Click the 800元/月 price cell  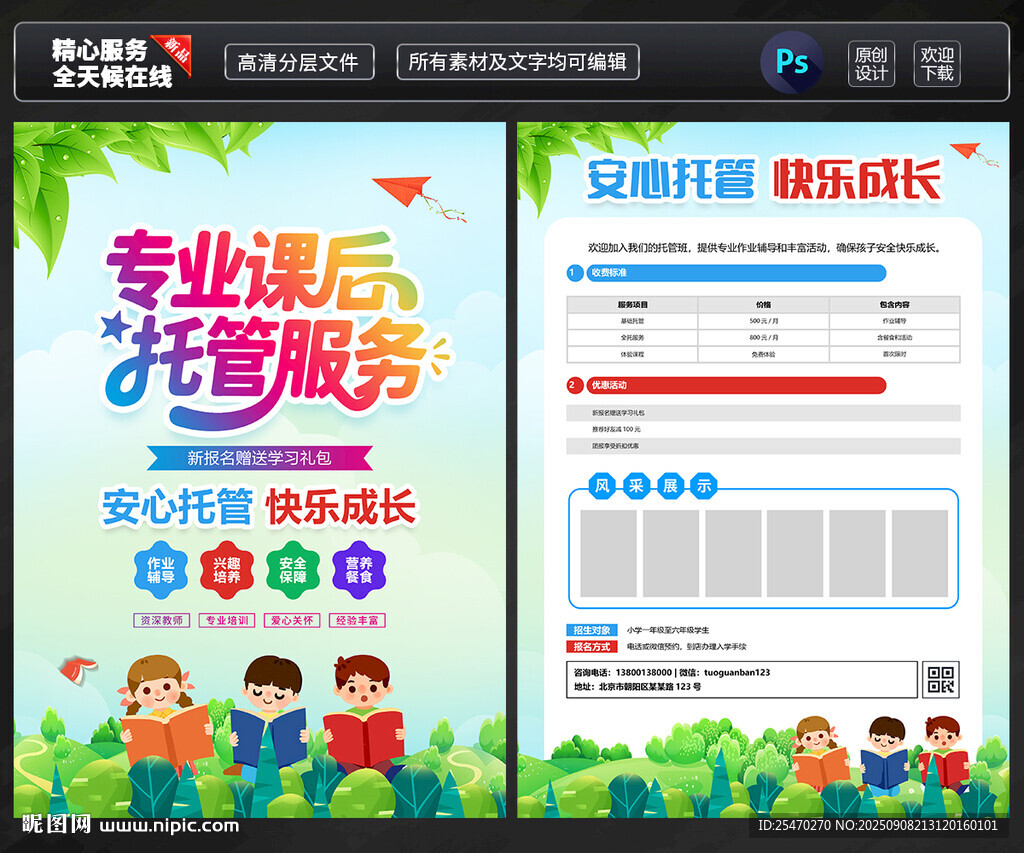[763, 338]
